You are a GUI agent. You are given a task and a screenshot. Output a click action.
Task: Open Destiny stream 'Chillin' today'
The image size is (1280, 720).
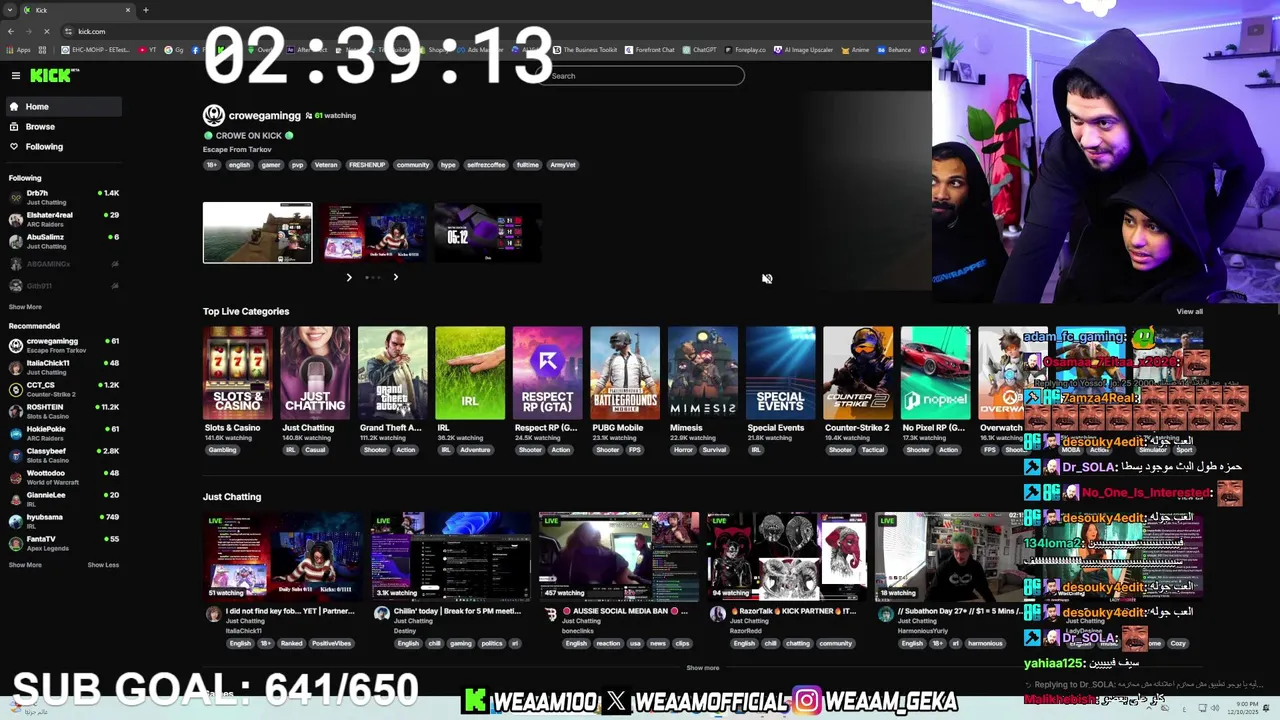(450, 557)
